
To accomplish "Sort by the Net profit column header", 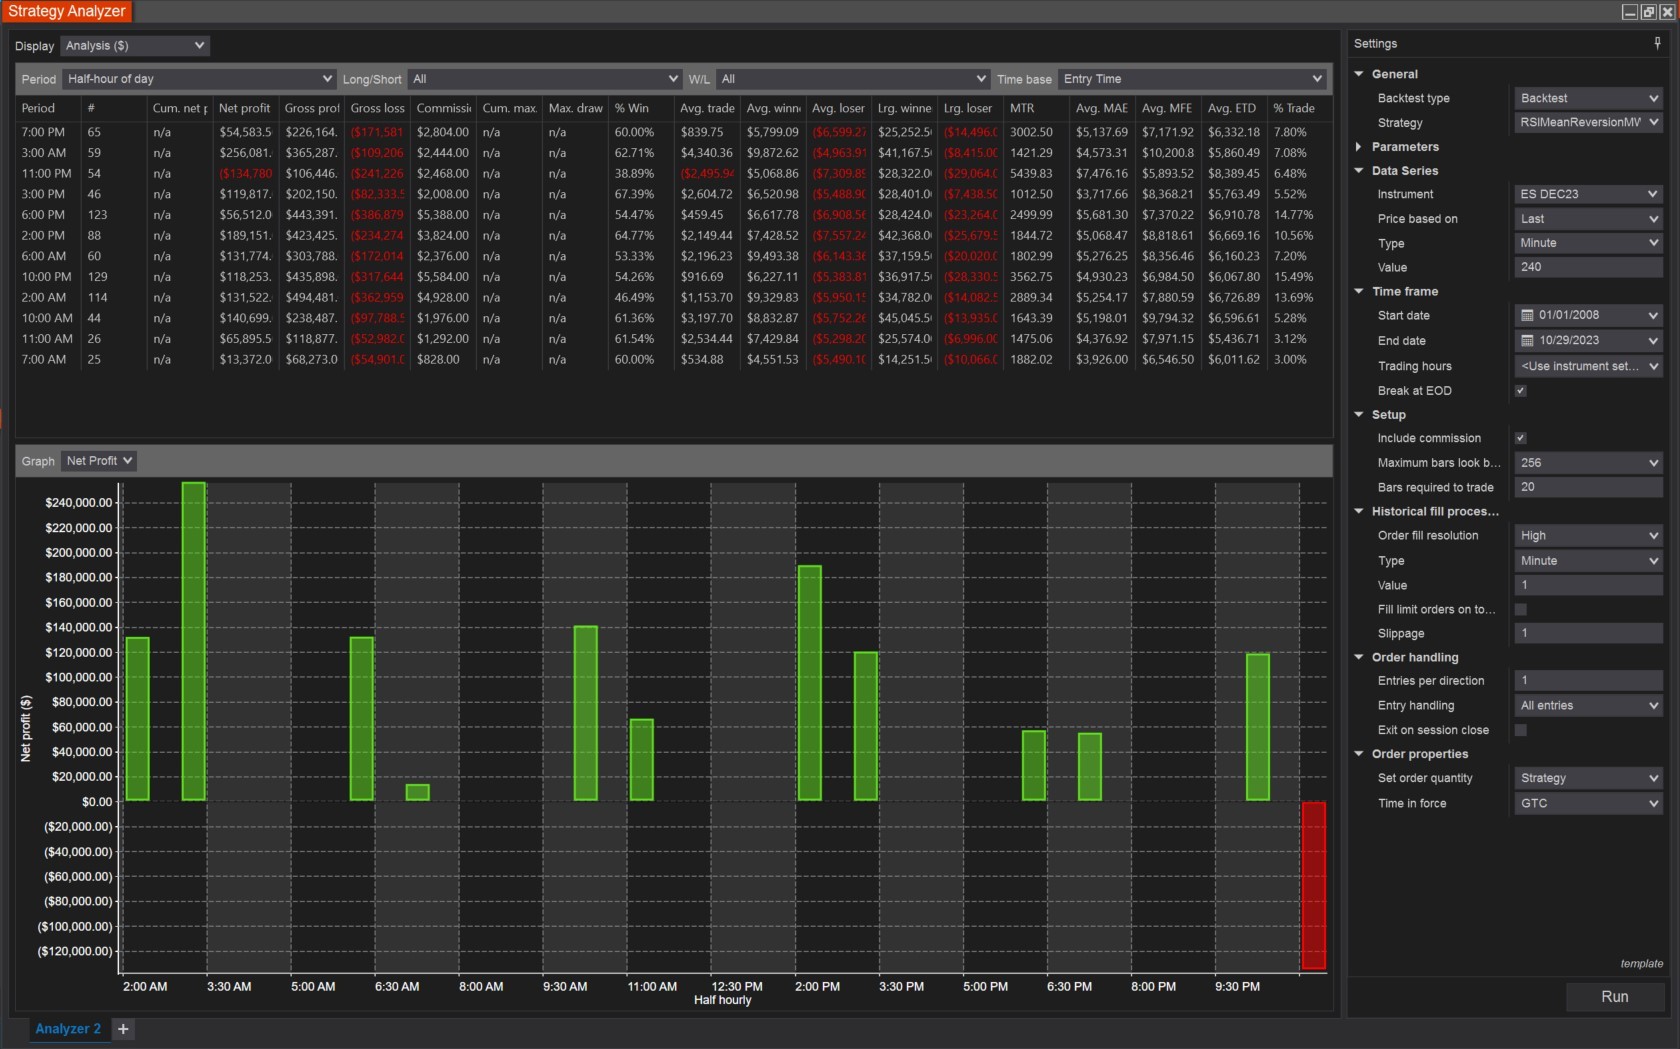I will point(245,108).
